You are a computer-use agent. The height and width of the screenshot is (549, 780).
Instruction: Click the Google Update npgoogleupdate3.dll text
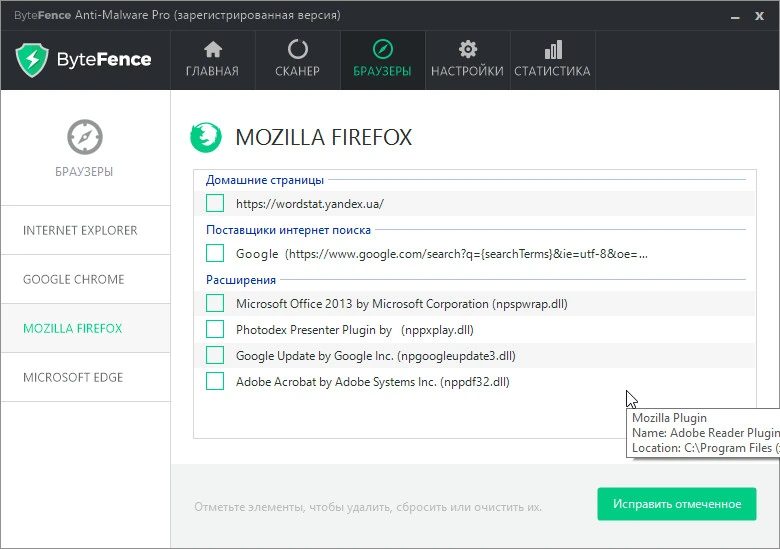point(376,356)
